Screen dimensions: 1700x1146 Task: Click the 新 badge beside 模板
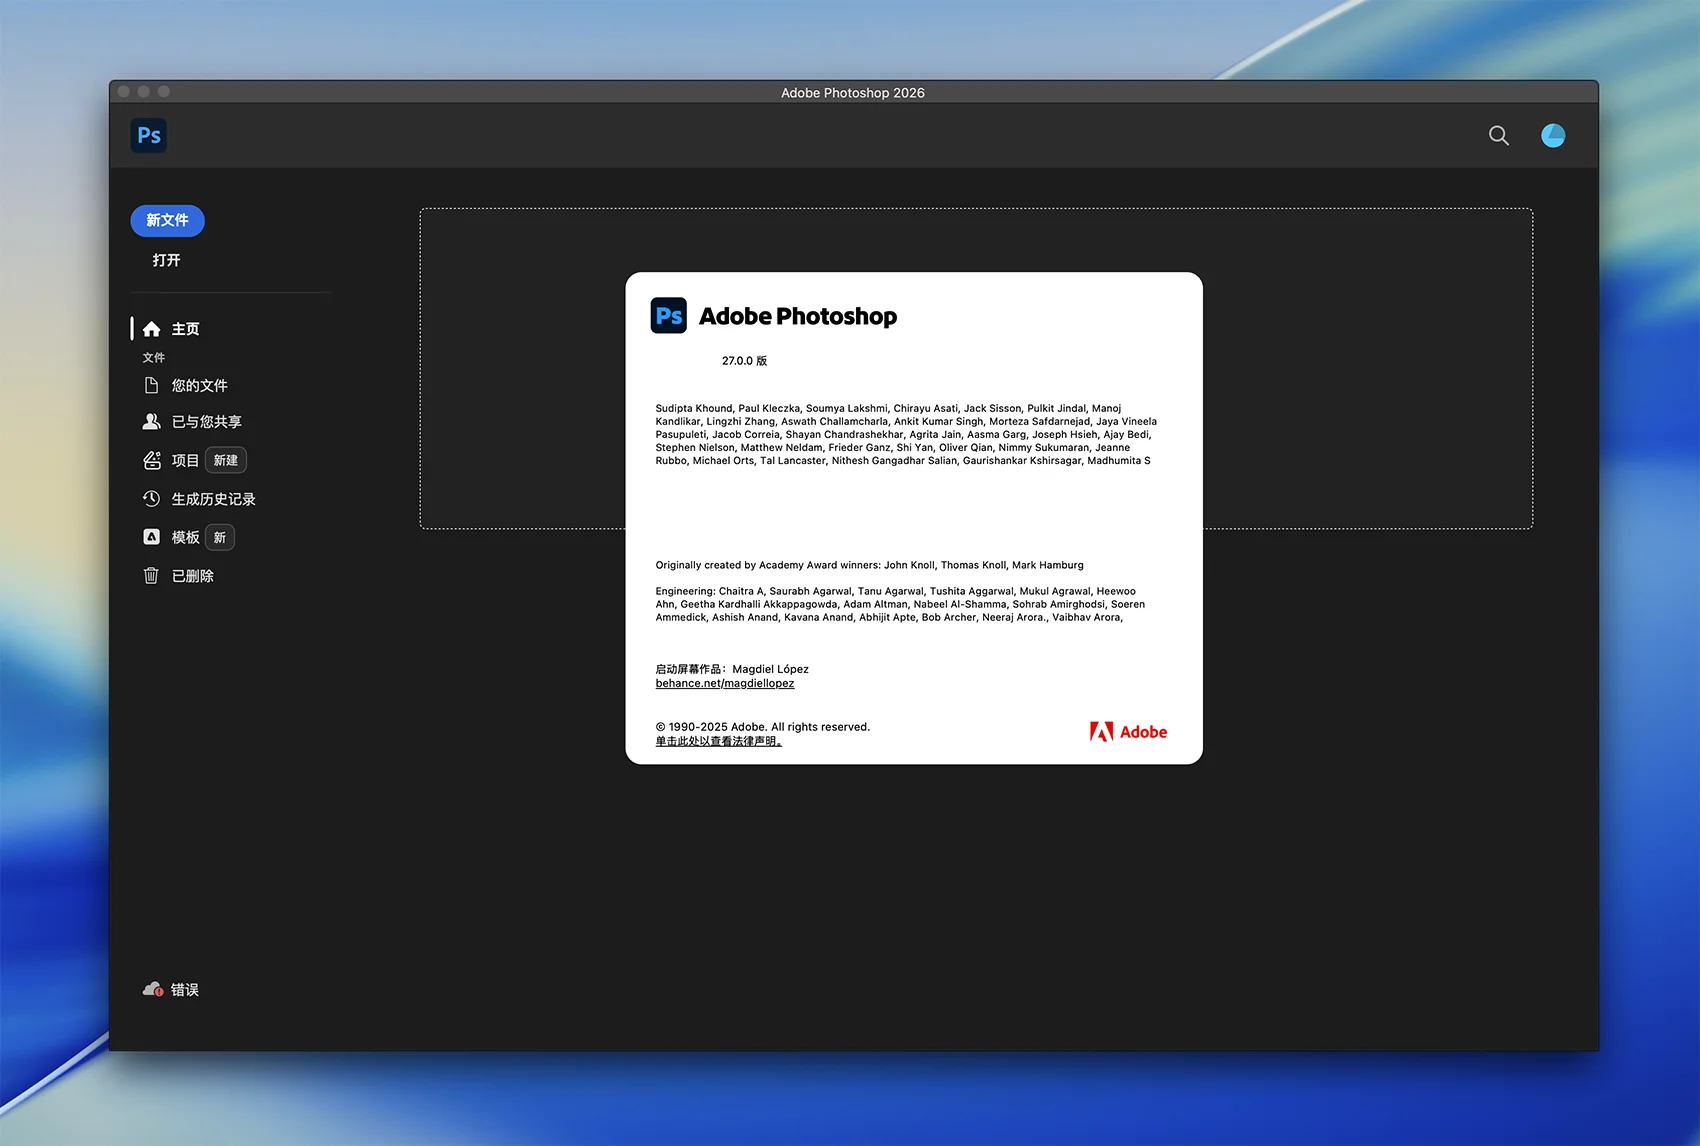click(x=220, y=538)
